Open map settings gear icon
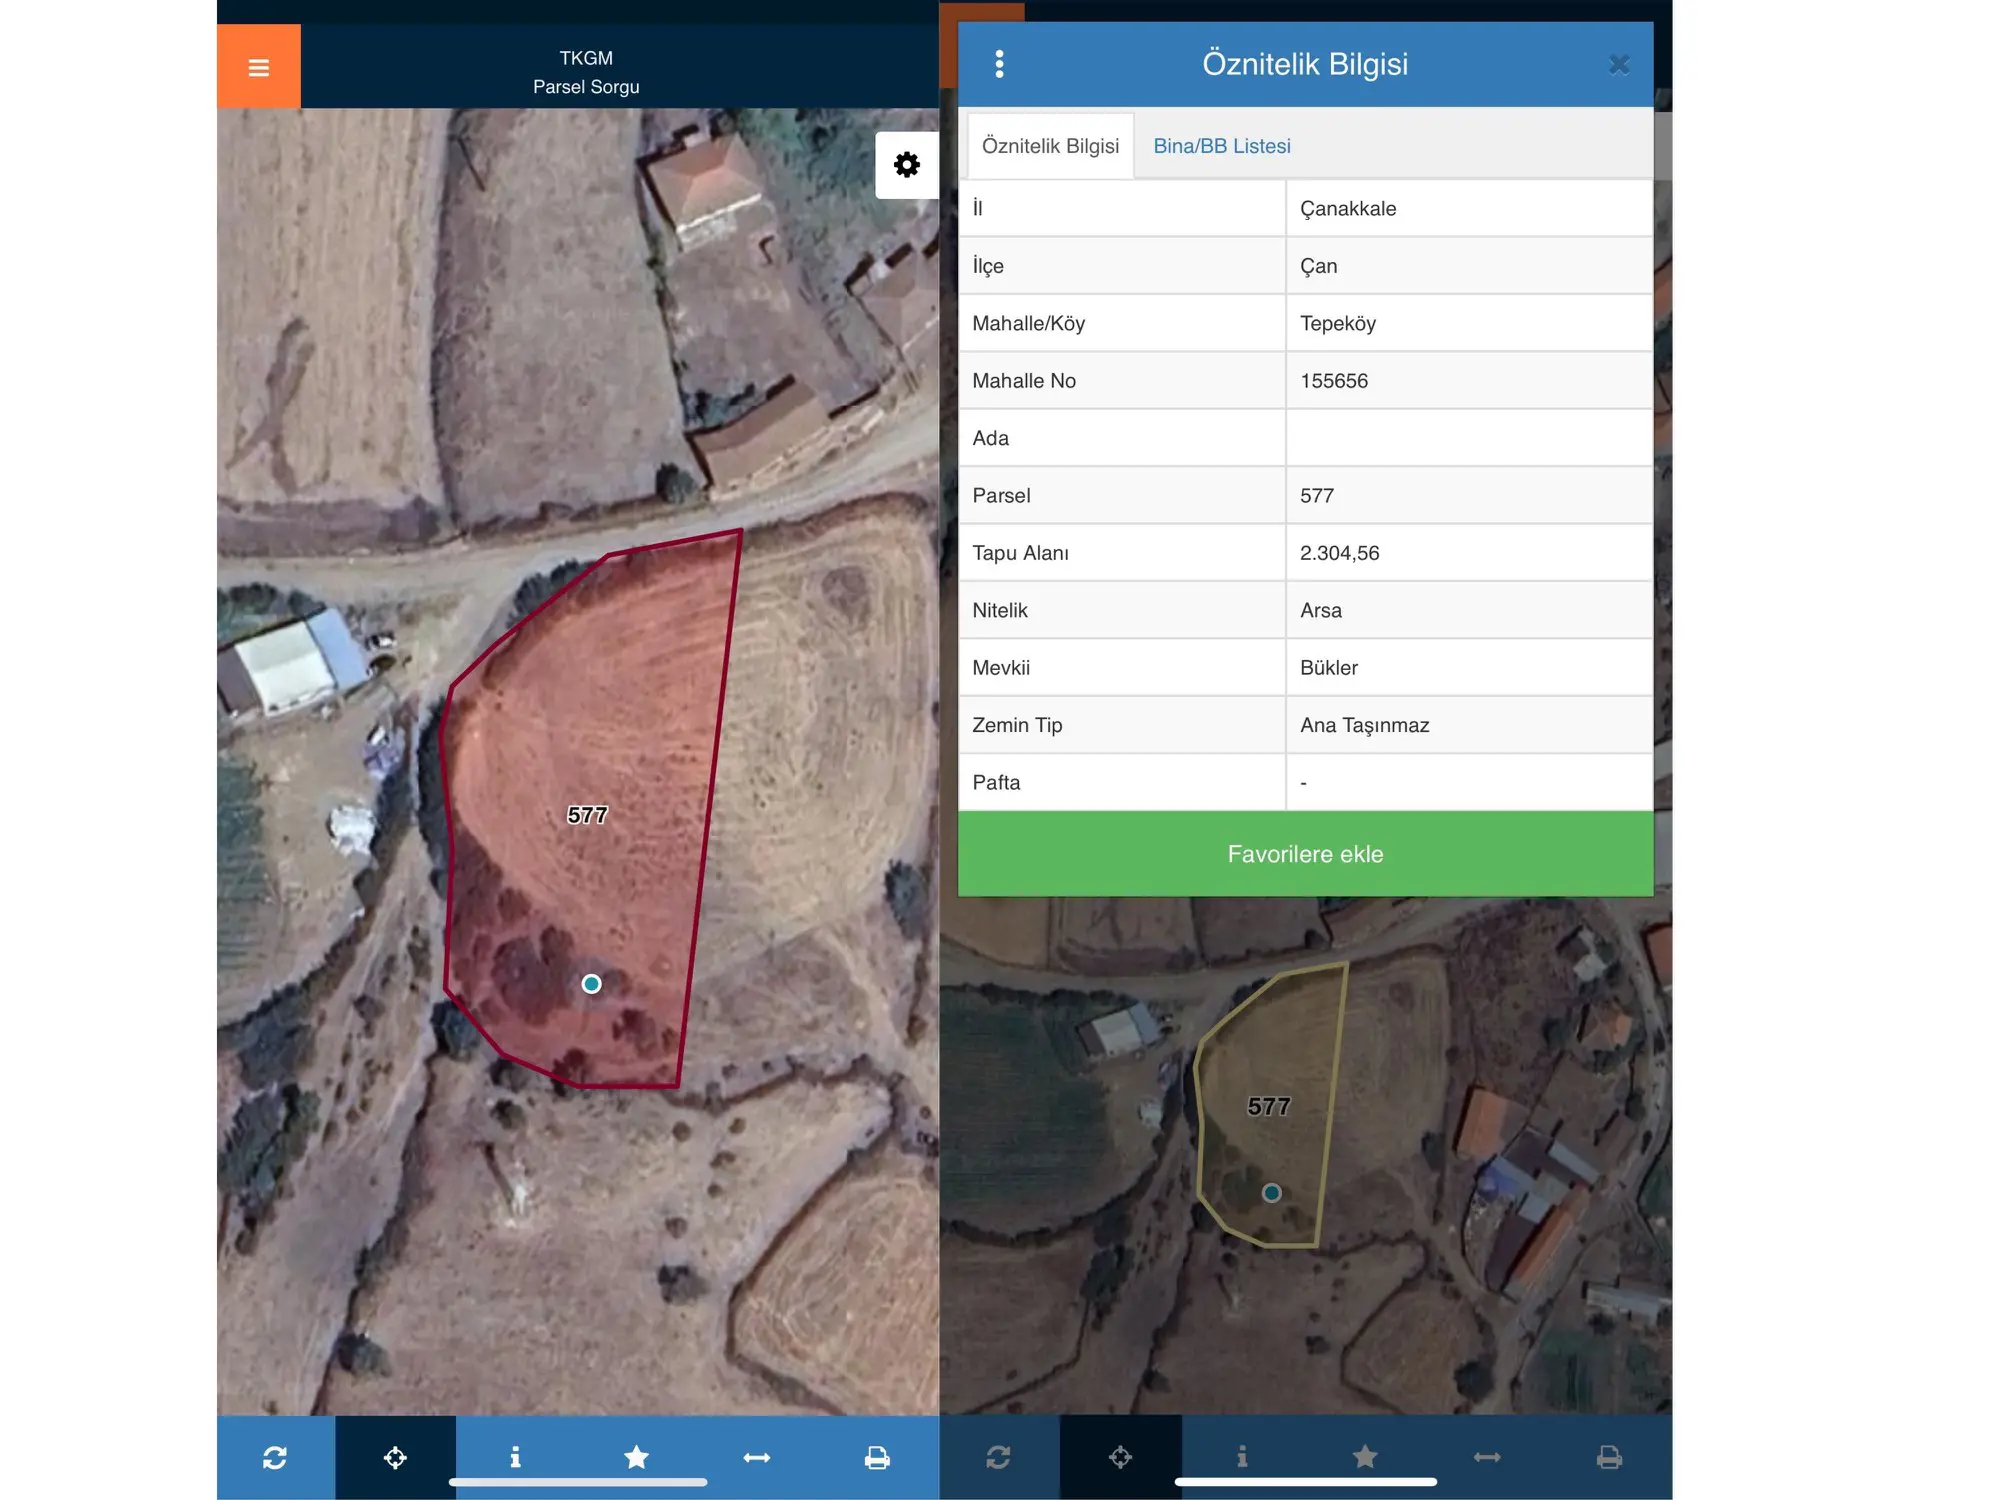 [907, 165]
